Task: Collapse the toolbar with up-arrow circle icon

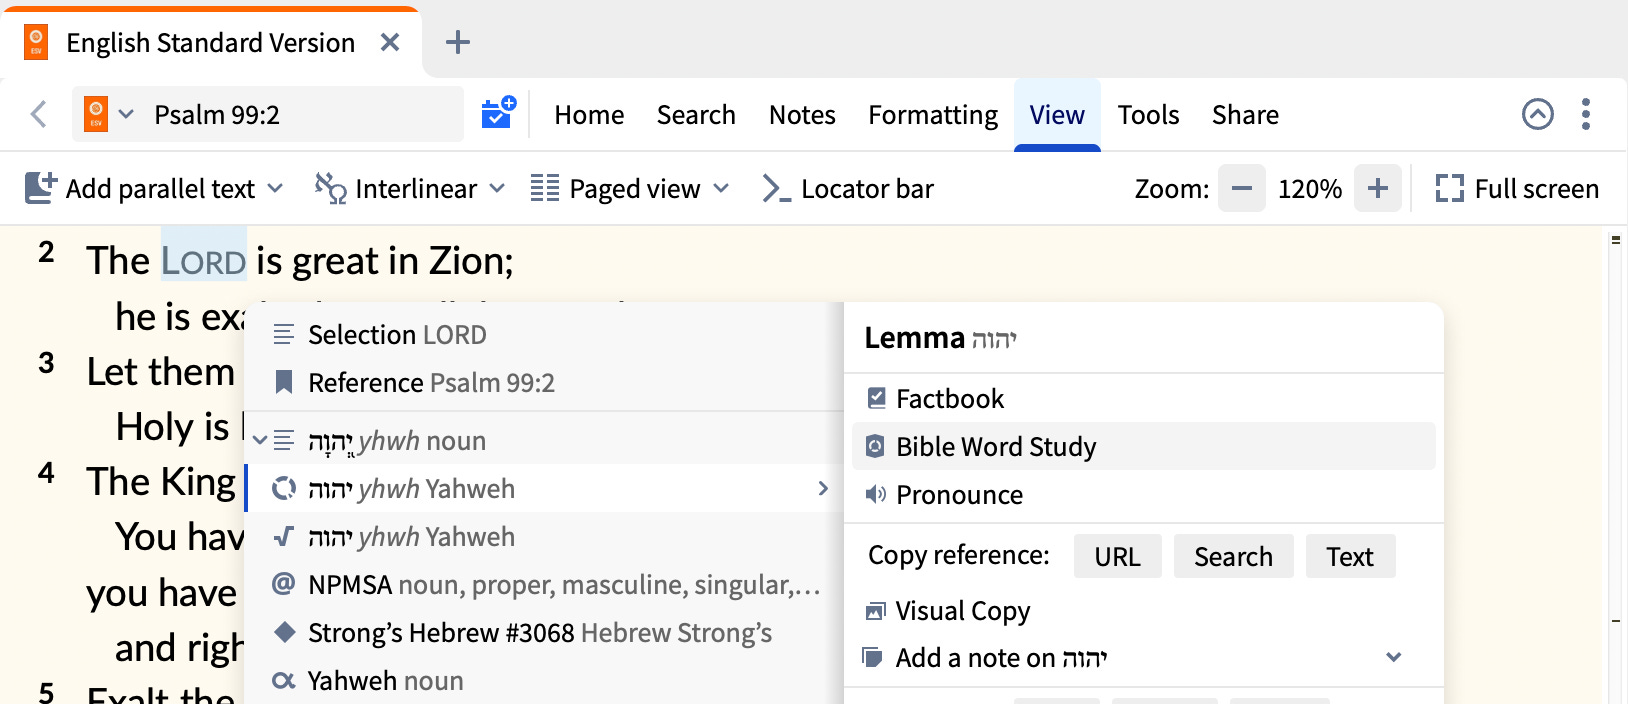Action: pyautogui.click(x=1537, y=114)
